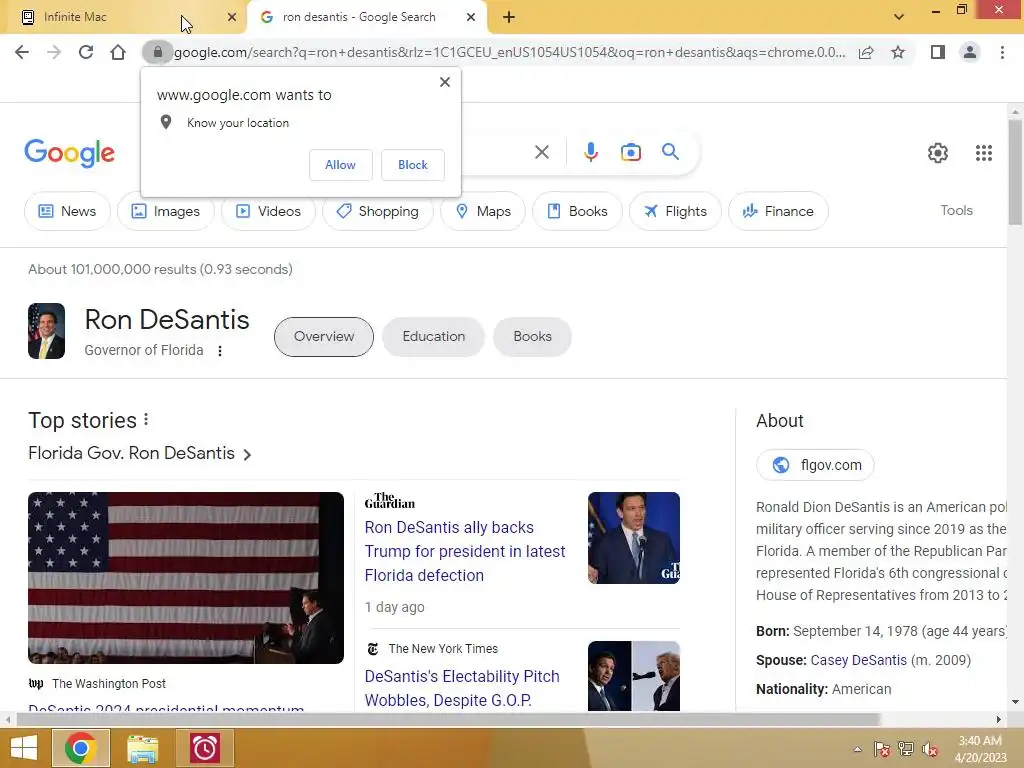Start a voice search with the microphone
The width and height of the screenshot is (1024, 768).
[590, 152]
